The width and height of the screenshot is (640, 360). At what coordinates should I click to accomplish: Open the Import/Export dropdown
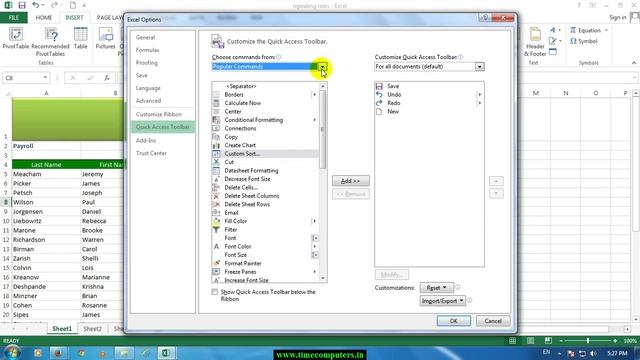point(442,301)
